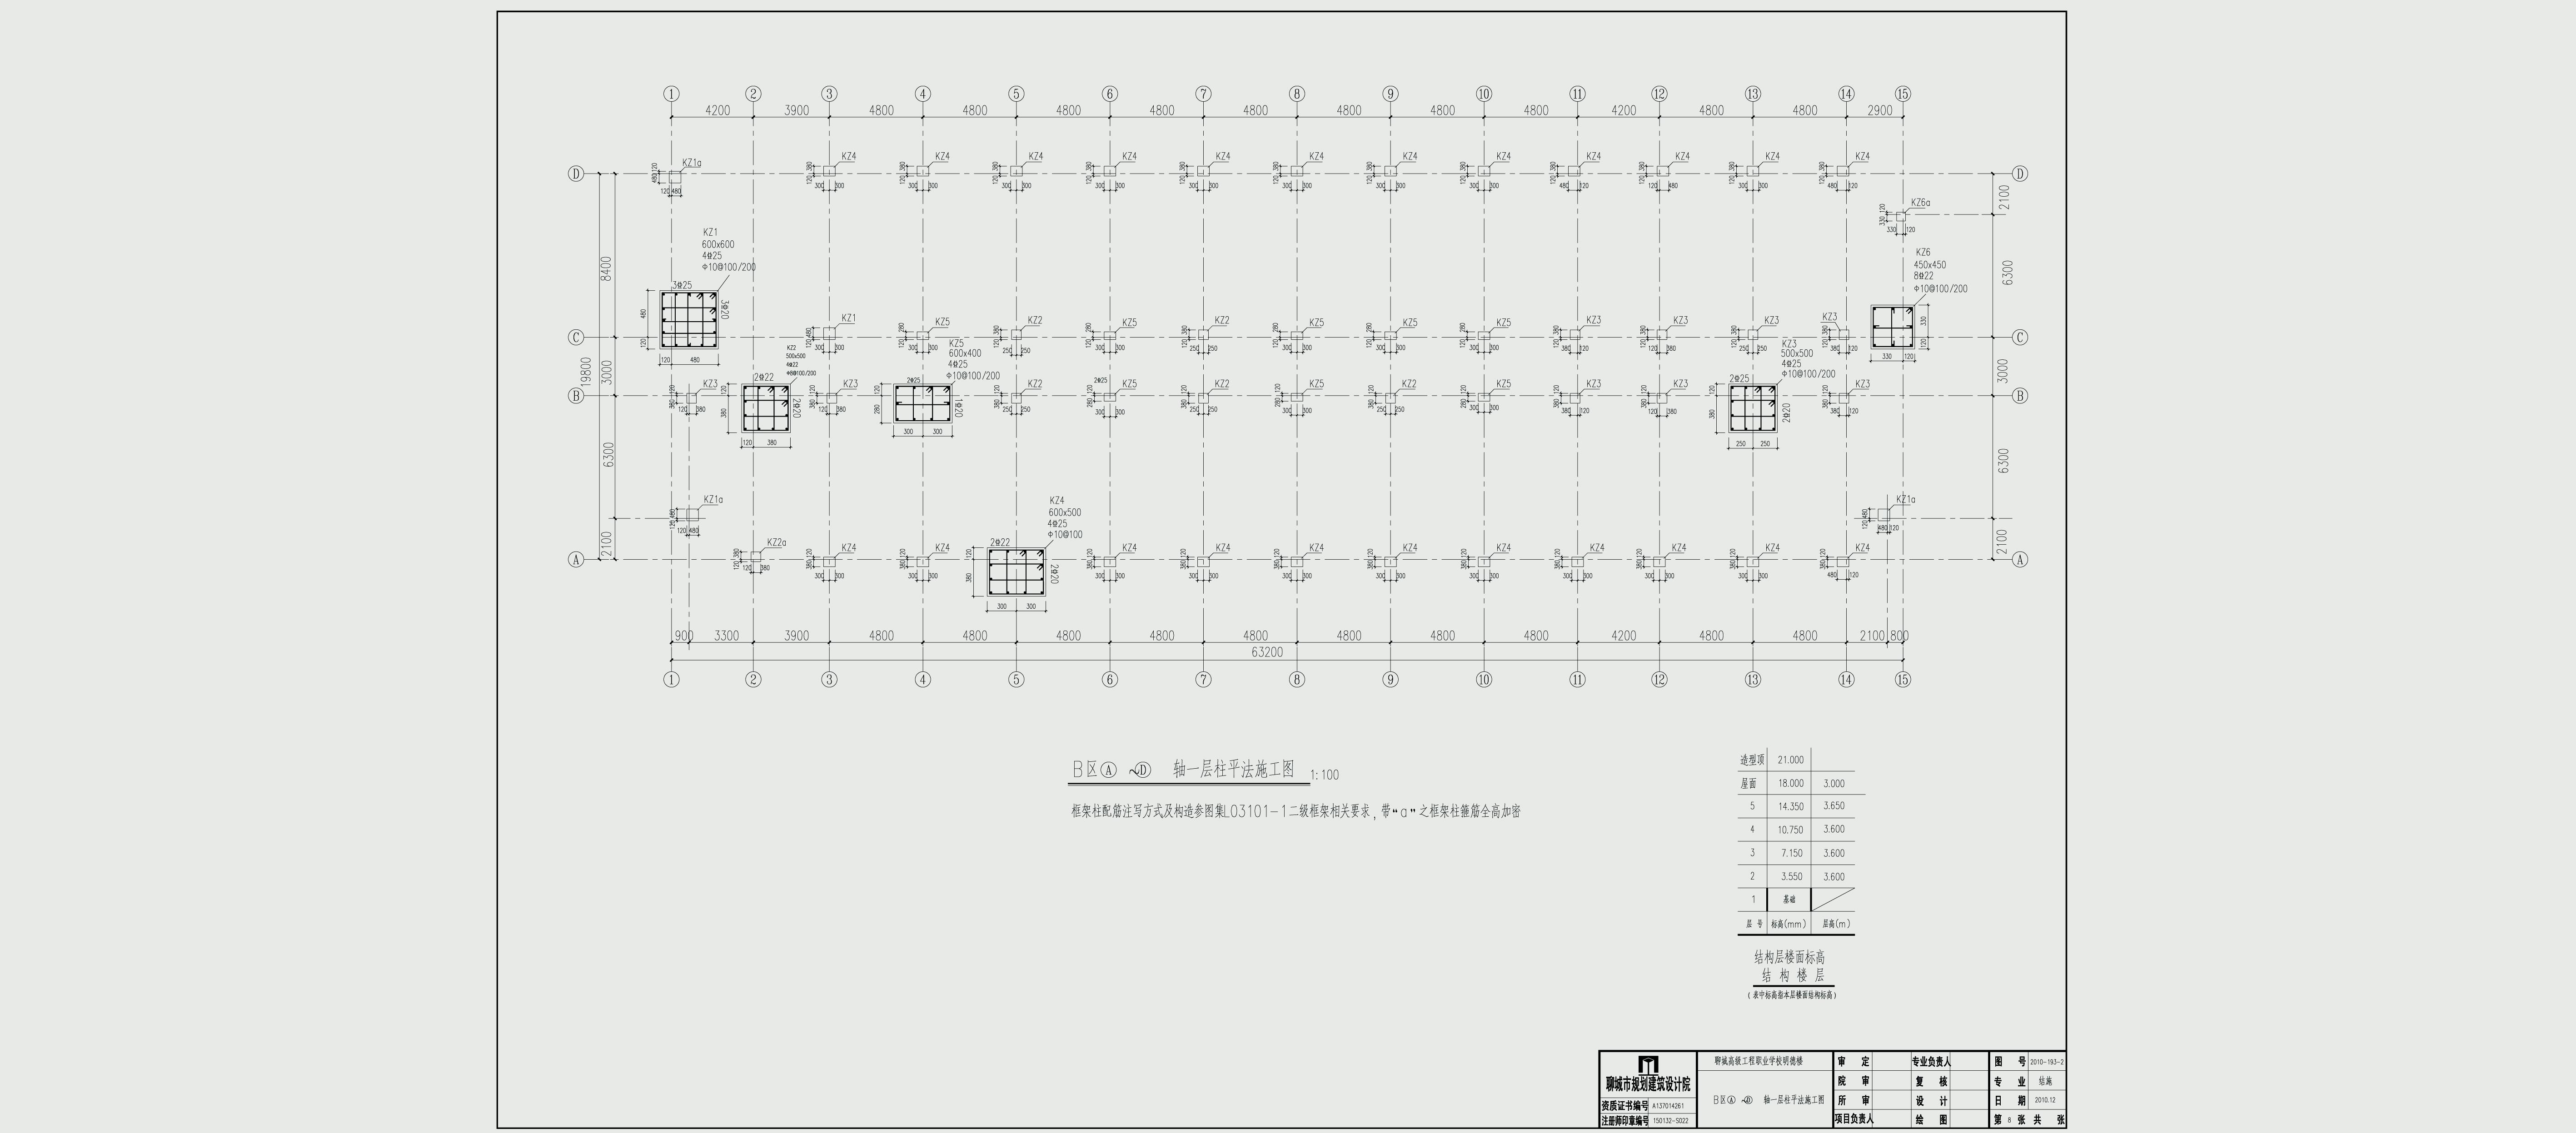Click the '资质证书编号' label in the title block
Image resolution: width=2576 pixels, height=1133 pixels.
point(1625,1106)
